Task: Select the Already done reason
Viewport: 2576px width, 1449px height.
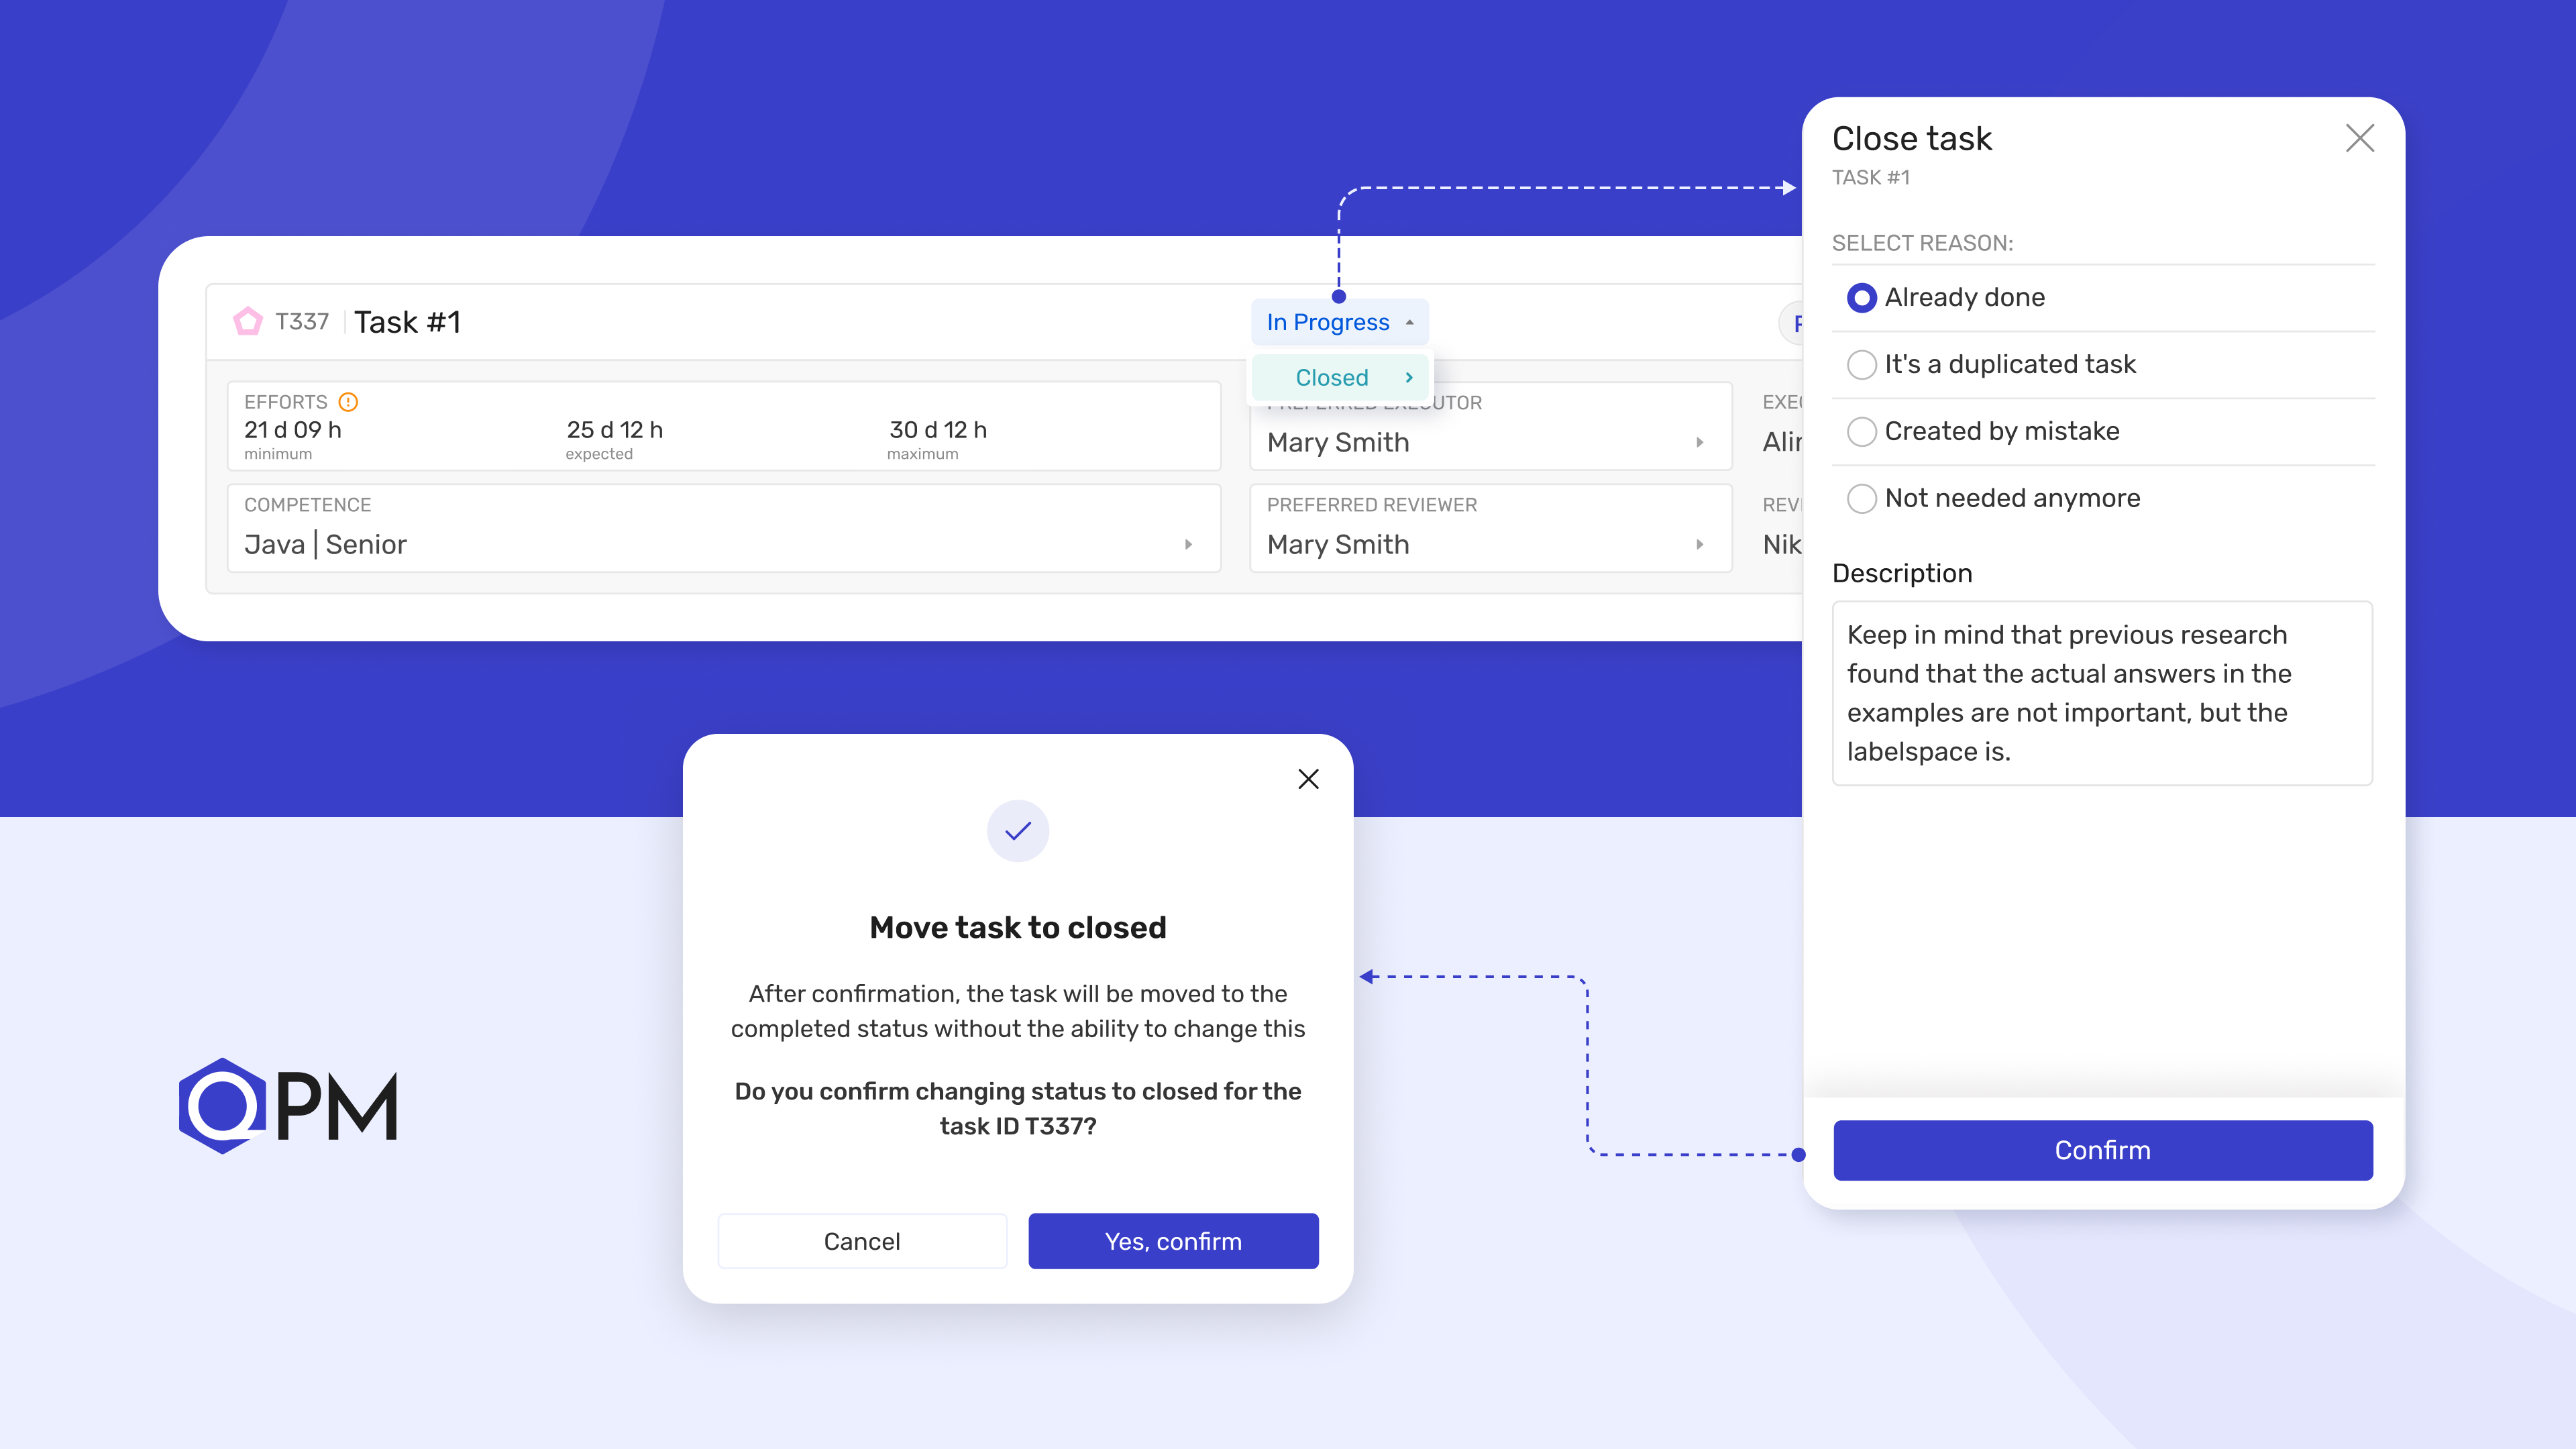Action: click(1861, 298)
